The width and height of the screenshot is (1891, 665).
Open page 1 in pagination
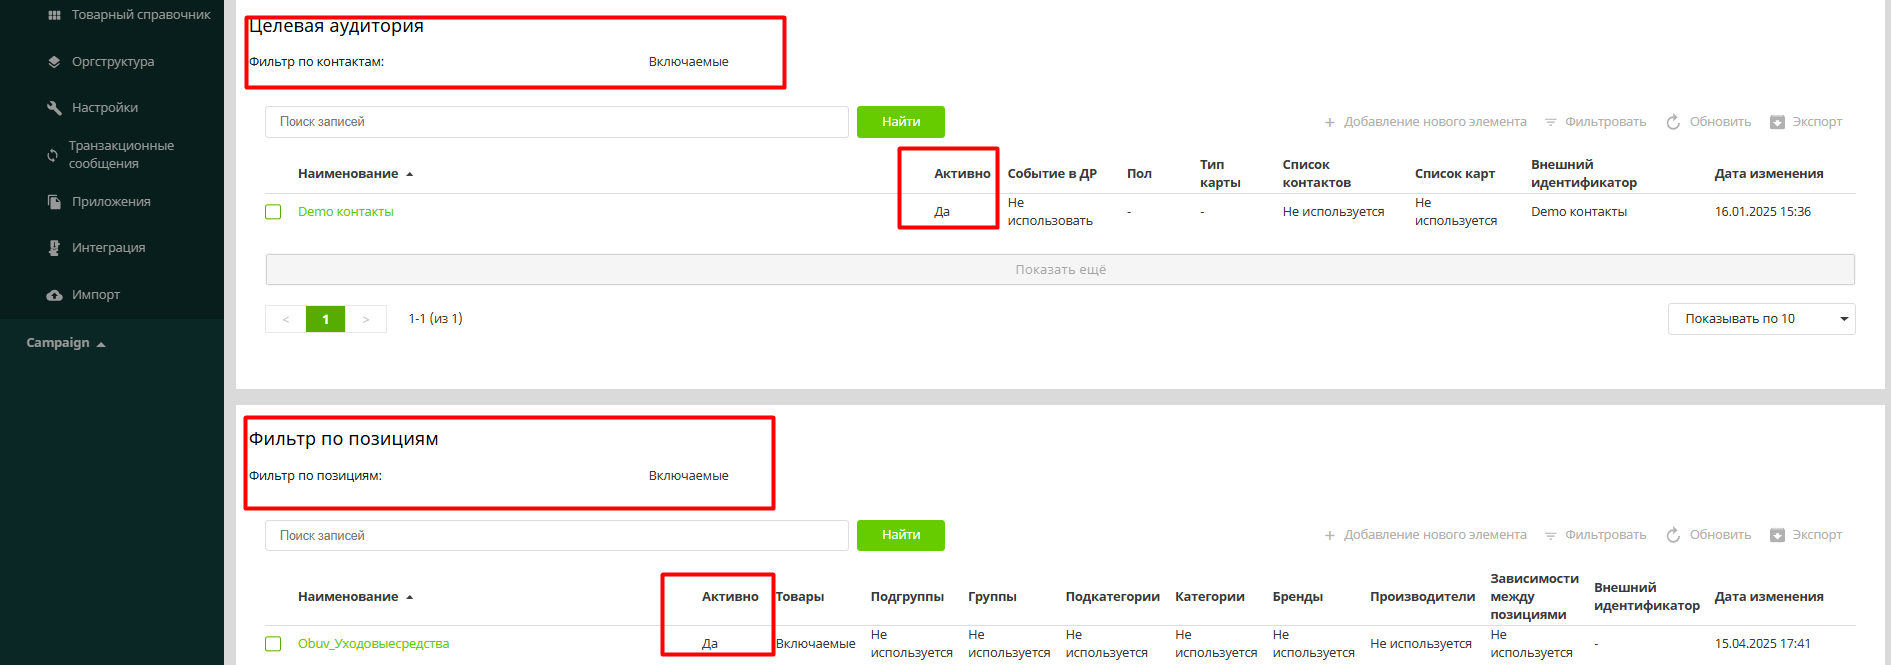(325, 319)
